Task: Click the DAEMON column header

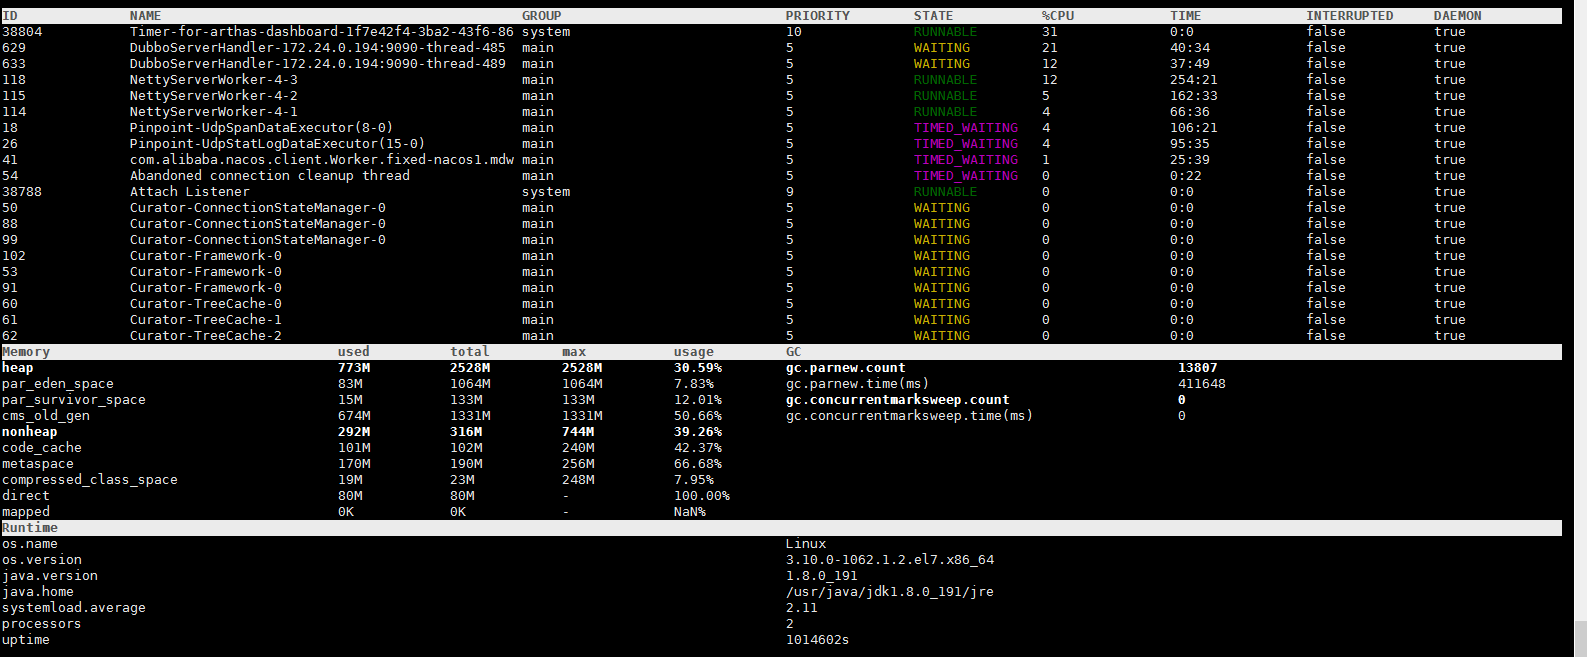Action: click(x=1457, y=16)
